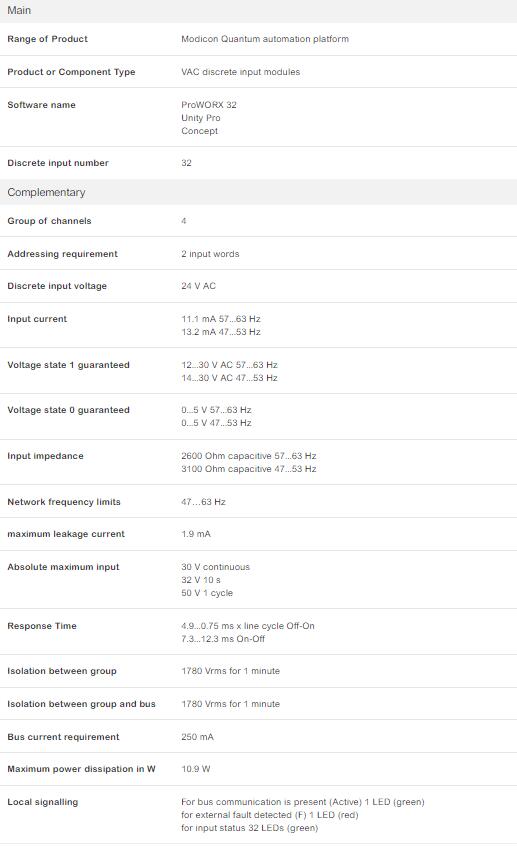Click the 2 input words value
Viewport: 517px width, 847px height.
(210, 254)
